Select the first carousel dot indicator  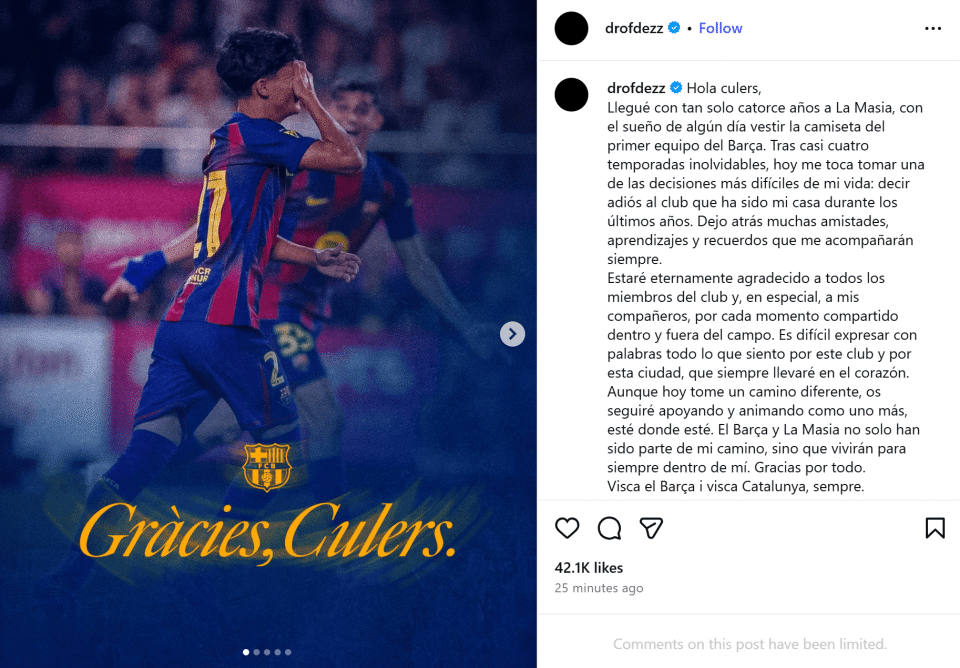(x=246, y=652)
